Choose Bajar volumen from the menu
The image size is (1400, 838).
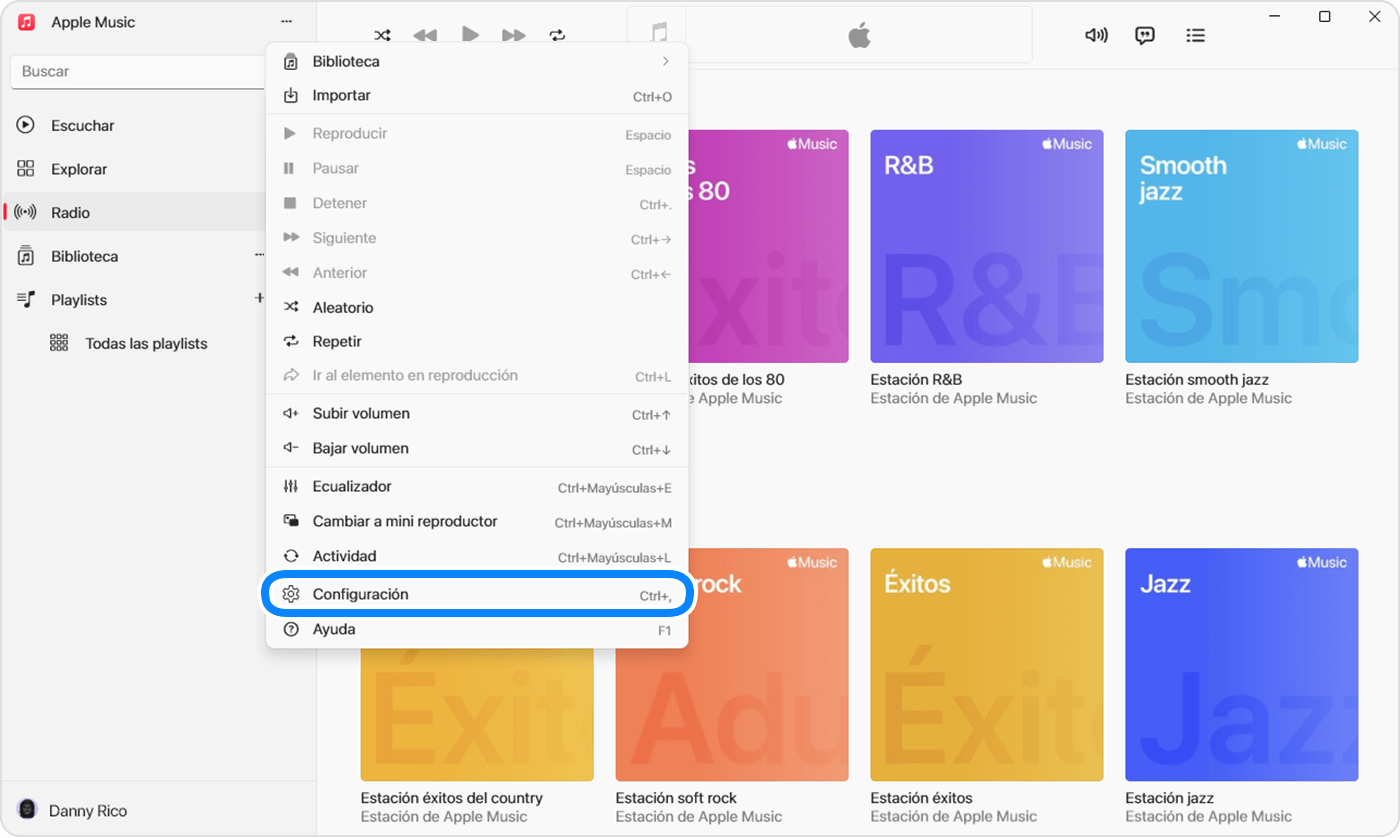pyautogui.click(x=477, y=448)
